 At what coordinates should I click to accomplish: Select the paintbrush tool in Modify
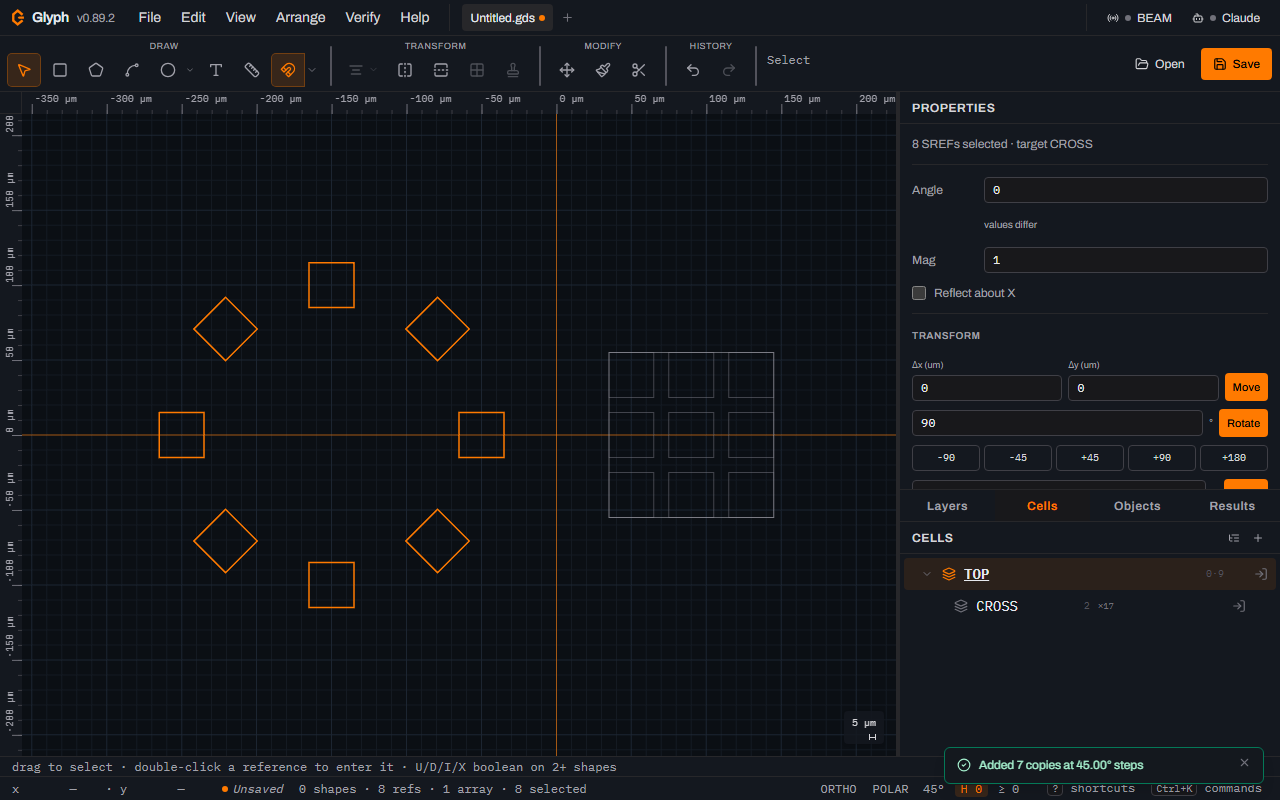(603, 70)
